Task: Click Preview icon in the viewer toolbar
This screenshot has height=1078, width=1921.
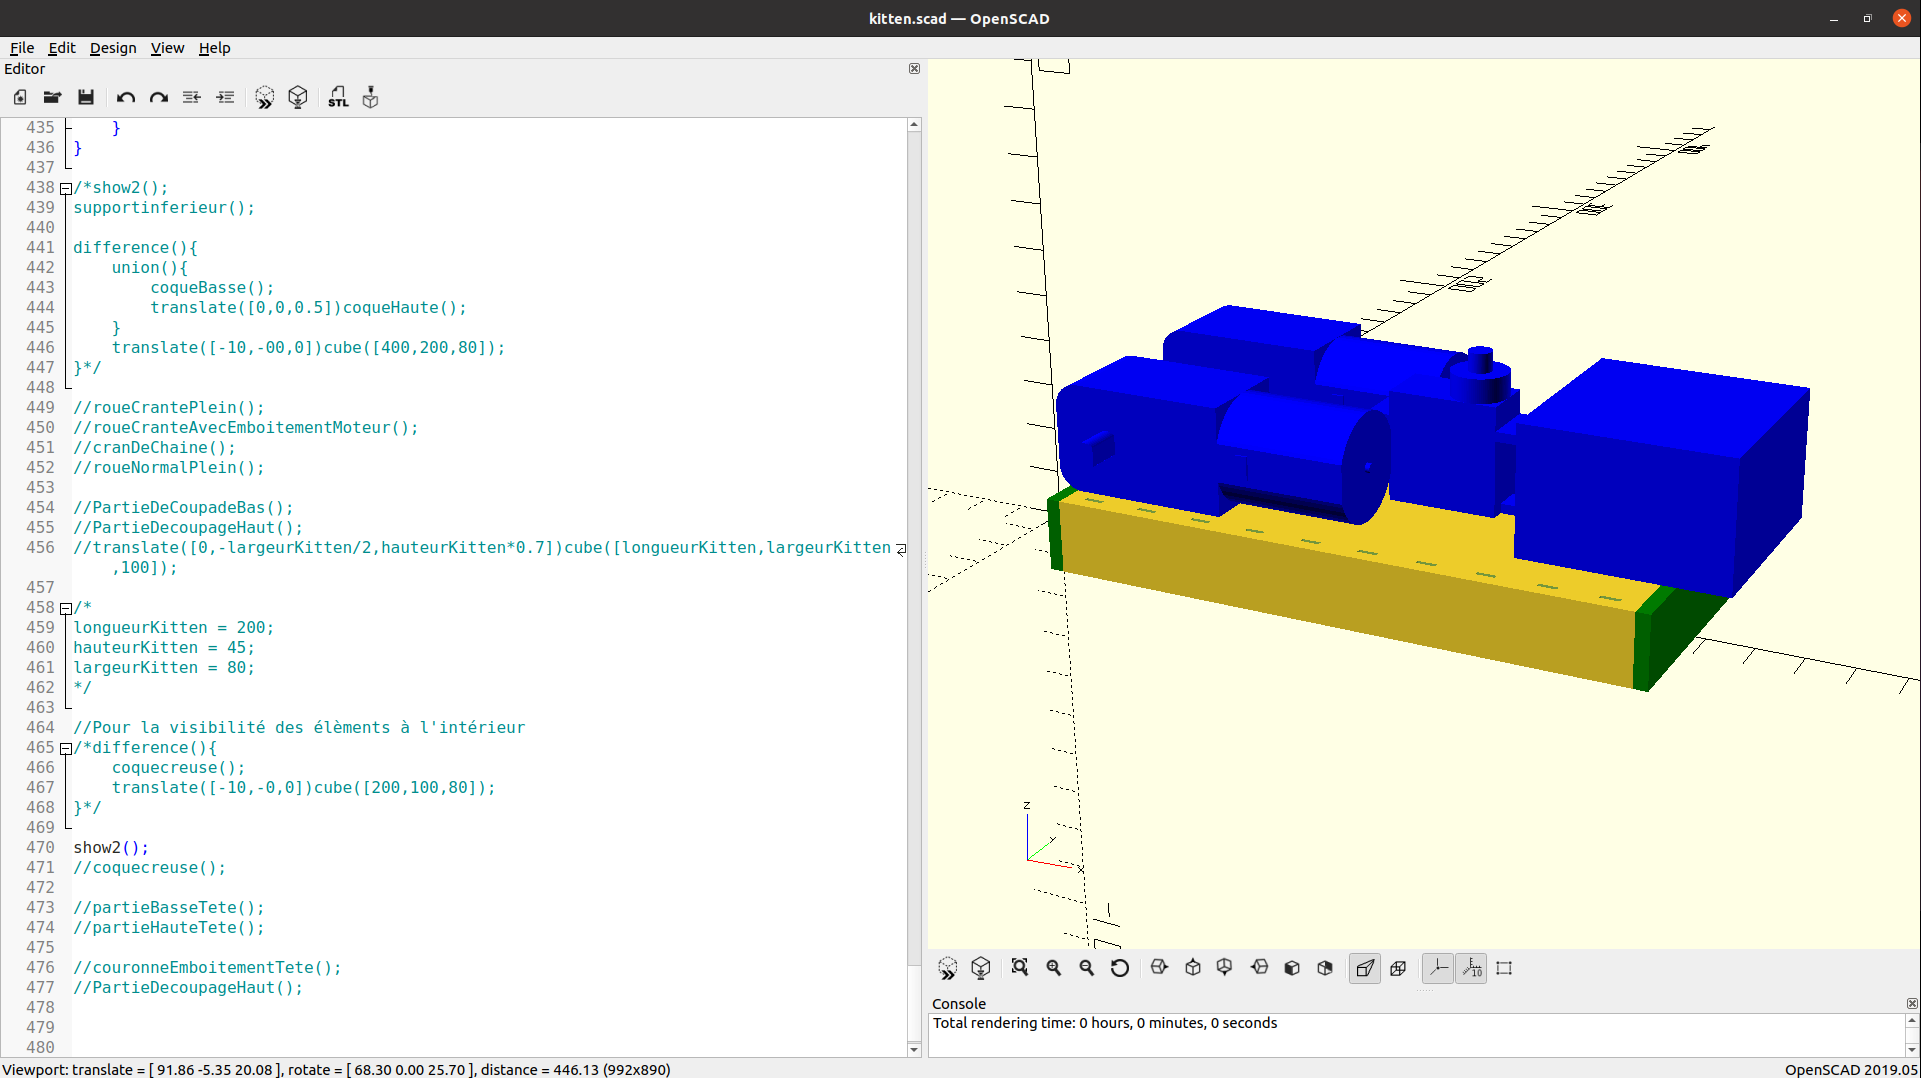Action: [x=948, y=968]
